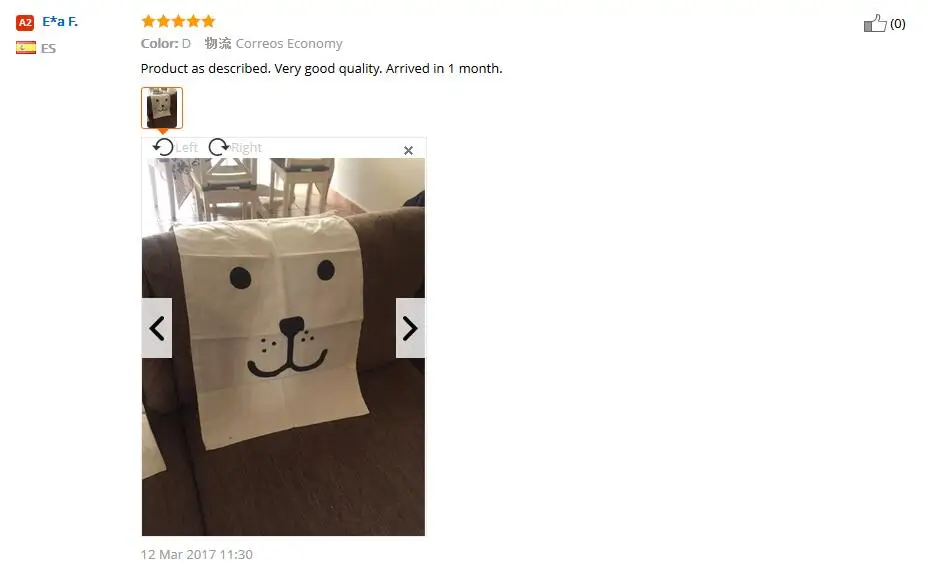This screenshot has width=932, height=573.
Task: Click the A2 buyer level badge
Action: point(25,23)
